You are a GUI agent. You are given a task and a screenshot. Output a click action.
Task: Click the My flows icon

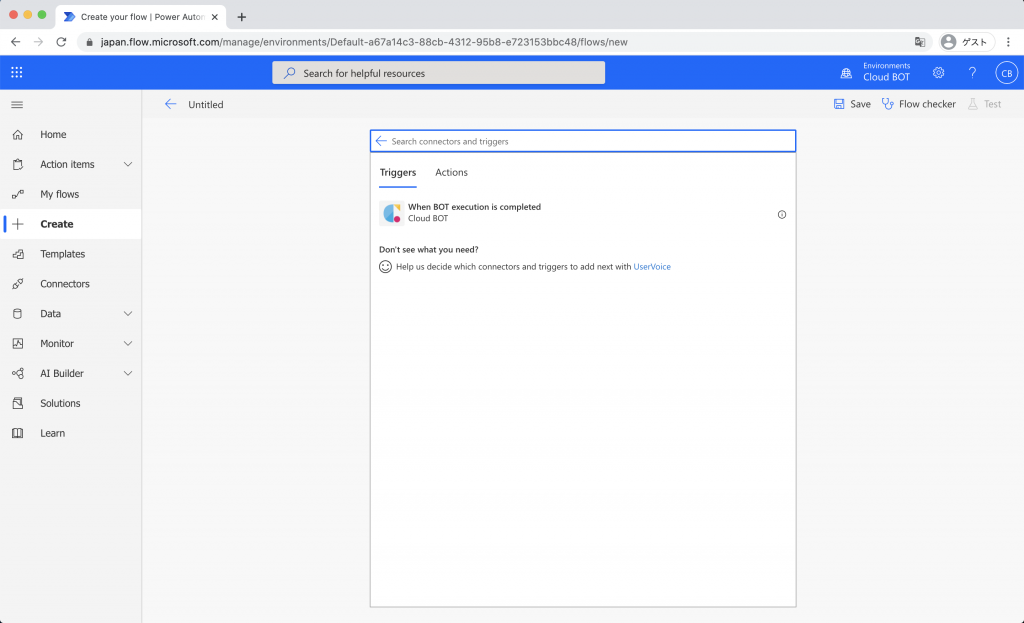pyautogui.click(x=18, y=194)
